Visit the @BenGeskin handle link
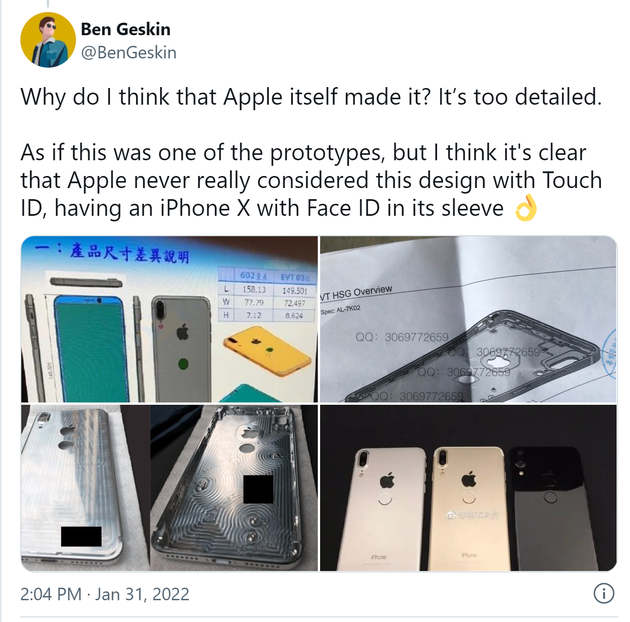The height and width of the screenshot is (622, 630). [129, 53]
